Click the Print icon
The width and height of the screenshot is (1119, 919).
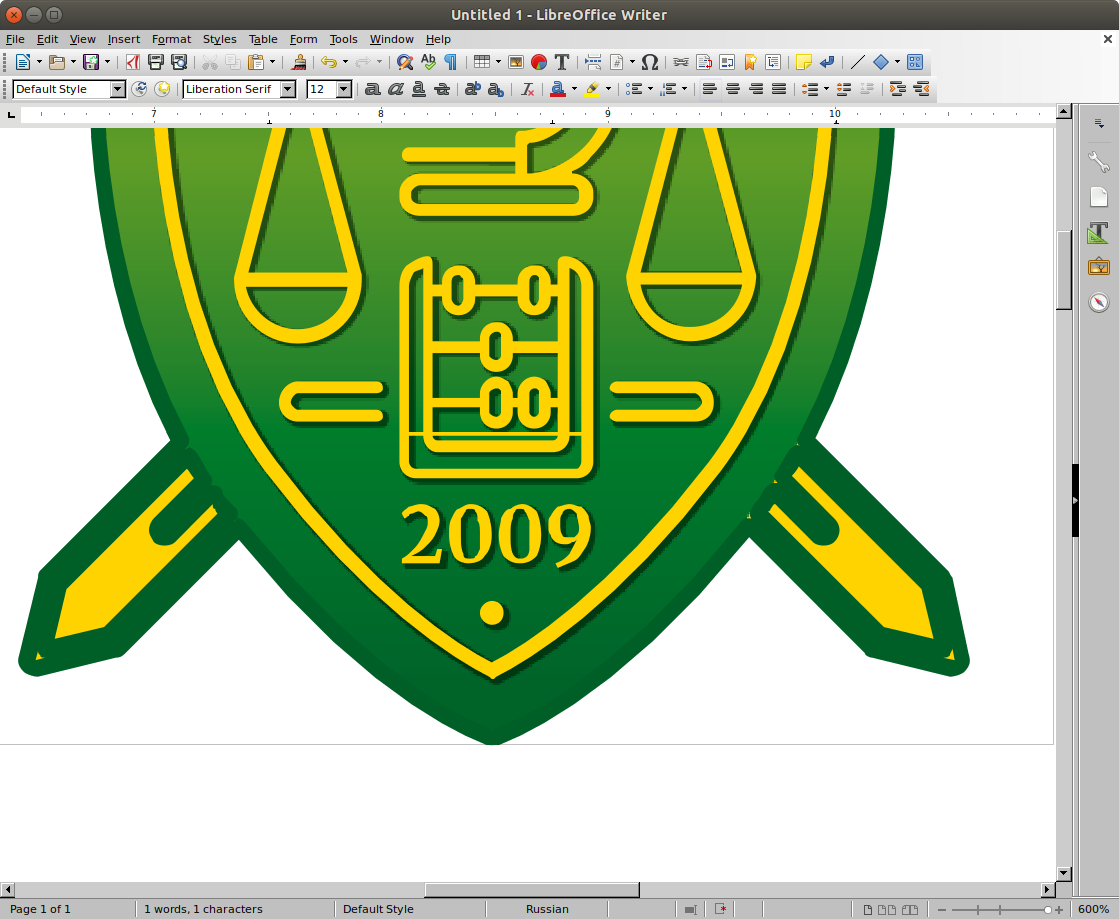point(156,62)
